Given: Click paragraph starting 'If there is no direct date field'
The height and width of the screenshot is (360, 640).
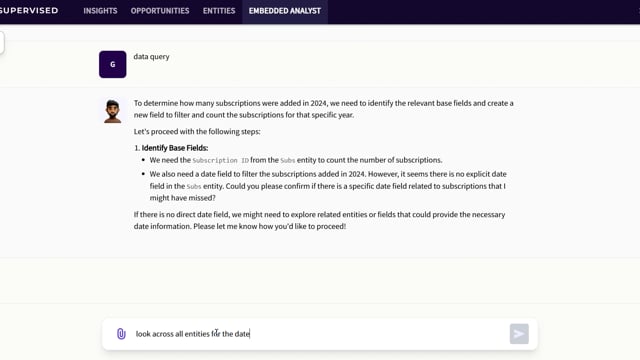Looking at the screenshot, I should point(320,220).
